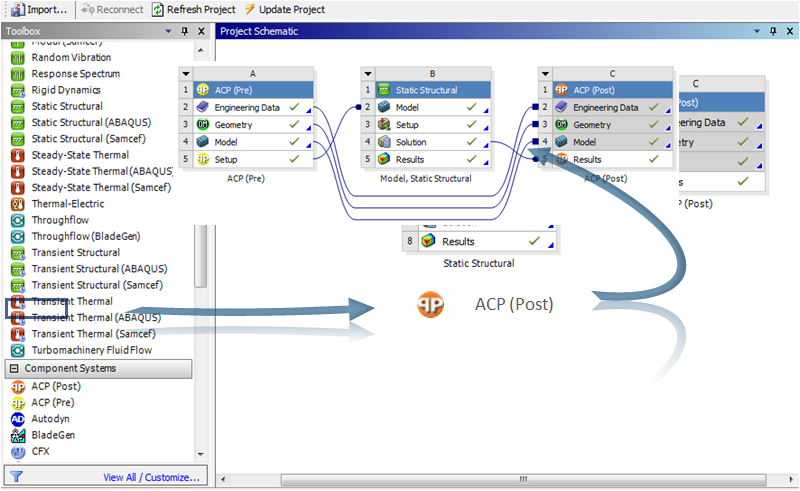Select the Throughflow icon in Toolbox
The image size is (800, 491).
[x=18, y=220]
